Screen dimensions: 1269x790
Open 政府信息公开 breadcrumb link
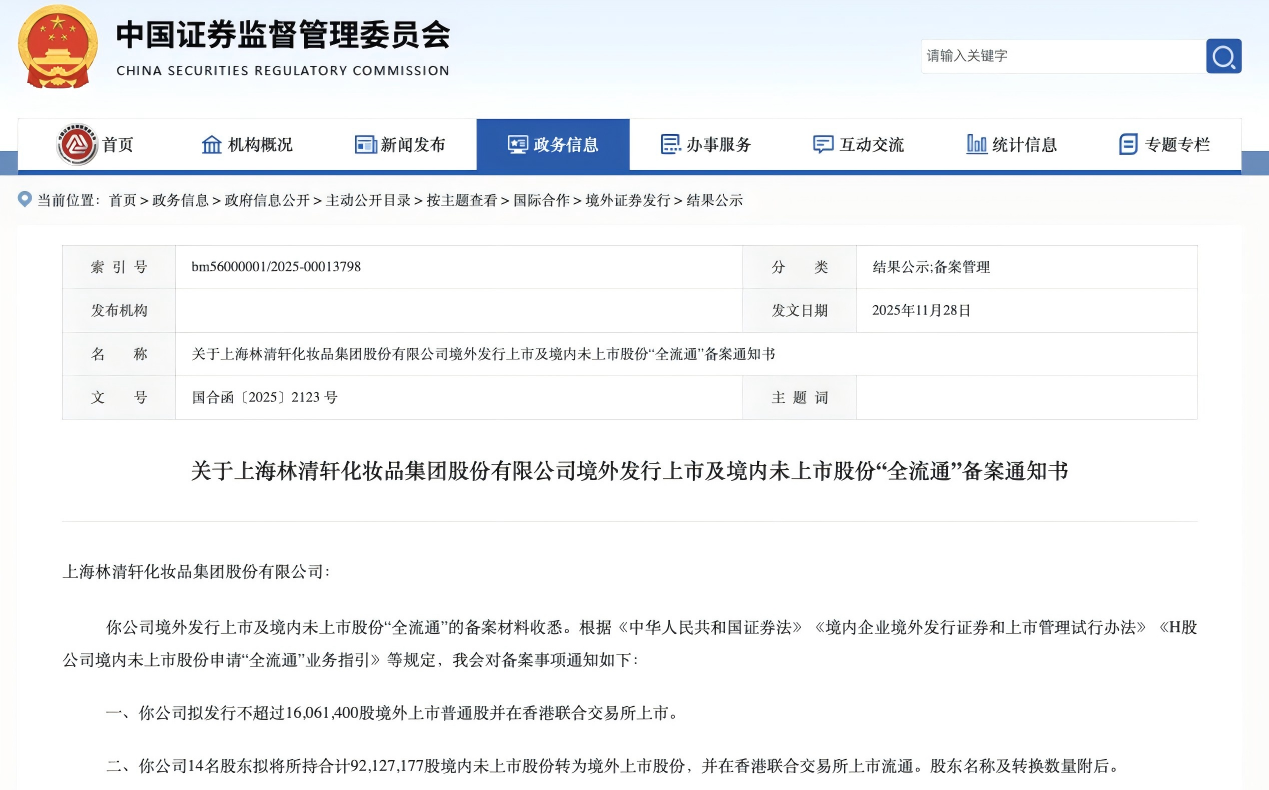coord(267,200)
